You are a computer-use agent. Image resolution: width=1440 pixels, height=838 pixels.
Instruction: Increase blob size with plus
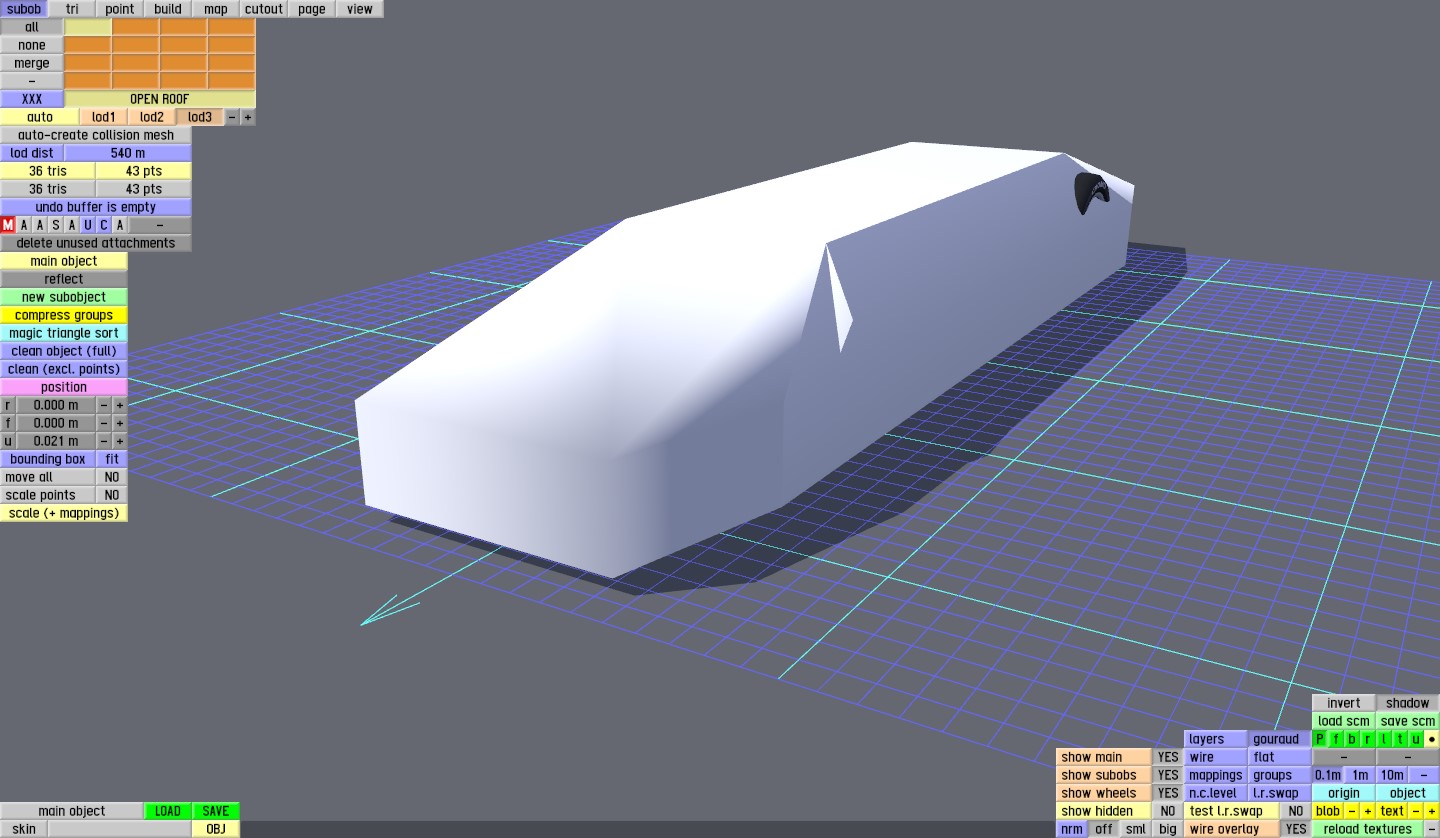click(1368, 811)
